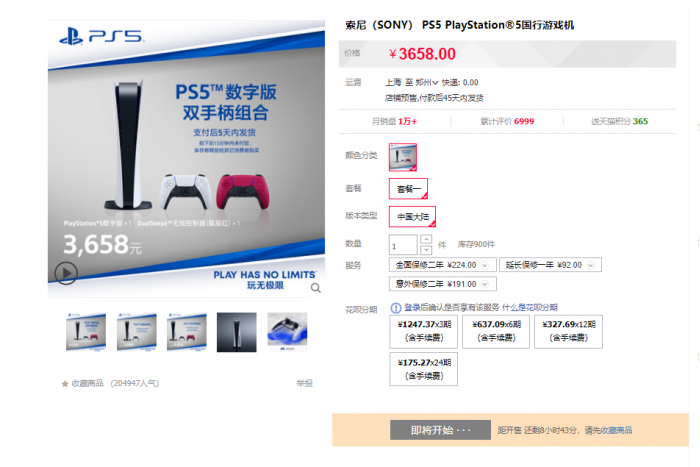Choose the ¥1247.37x3期 installment plan
This screenshot has height=467, width=700.
pyautogui.click(x=423, y=331)
